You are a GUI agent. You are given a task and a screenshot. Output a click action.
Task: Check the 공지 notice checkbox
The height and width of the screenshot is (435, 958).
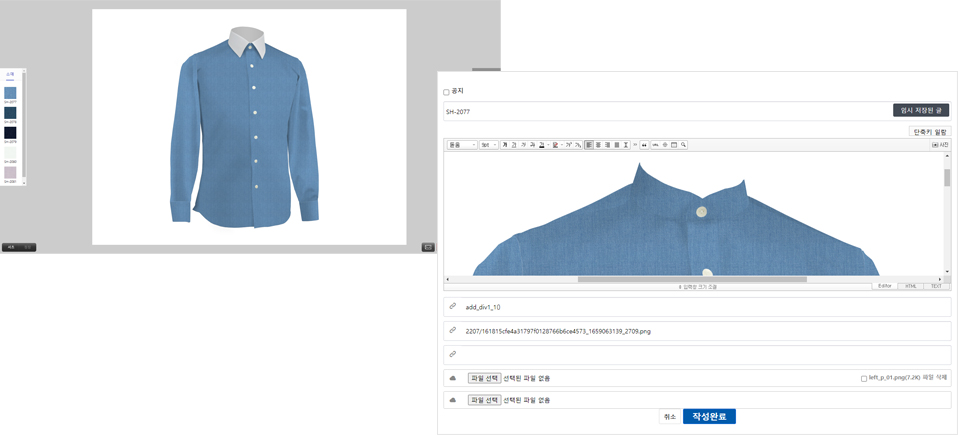tap(446, 92)
